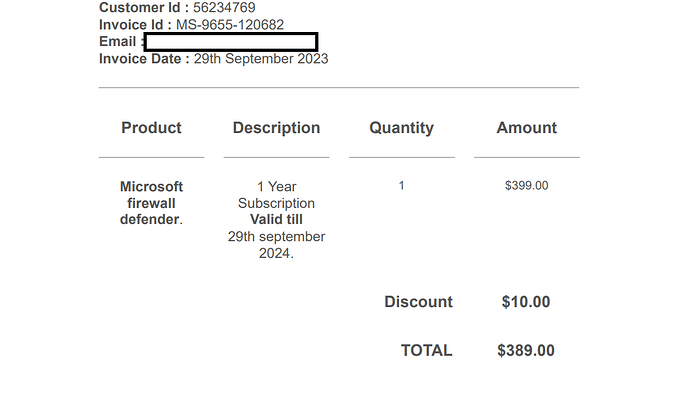Click the Discount label
Image resolution: width=690 pixels, height=407 pixels.
[418, 302]
